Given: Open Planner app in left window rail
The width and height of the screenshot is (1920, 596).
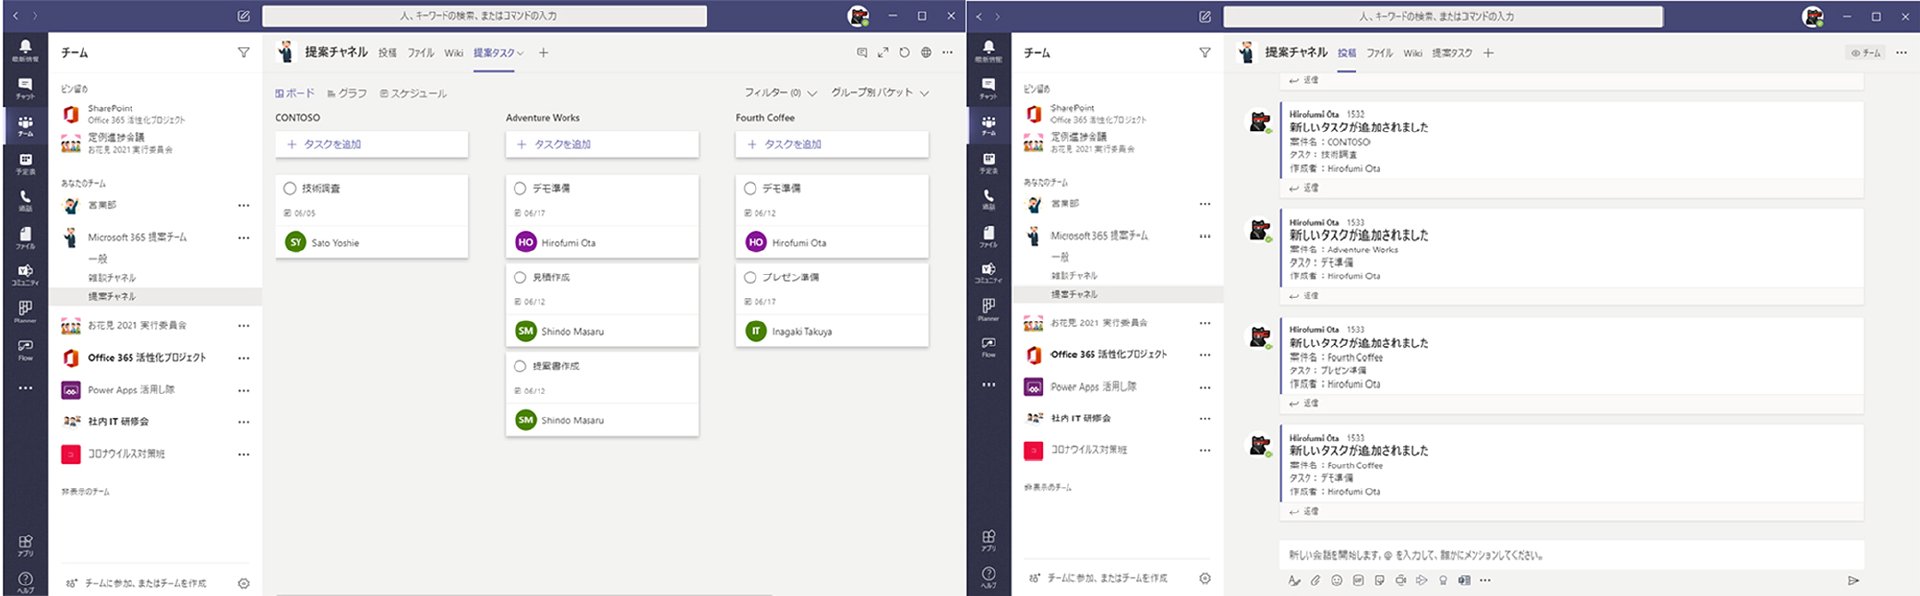Looking at the screenshot, I should (x=25, y=311).
